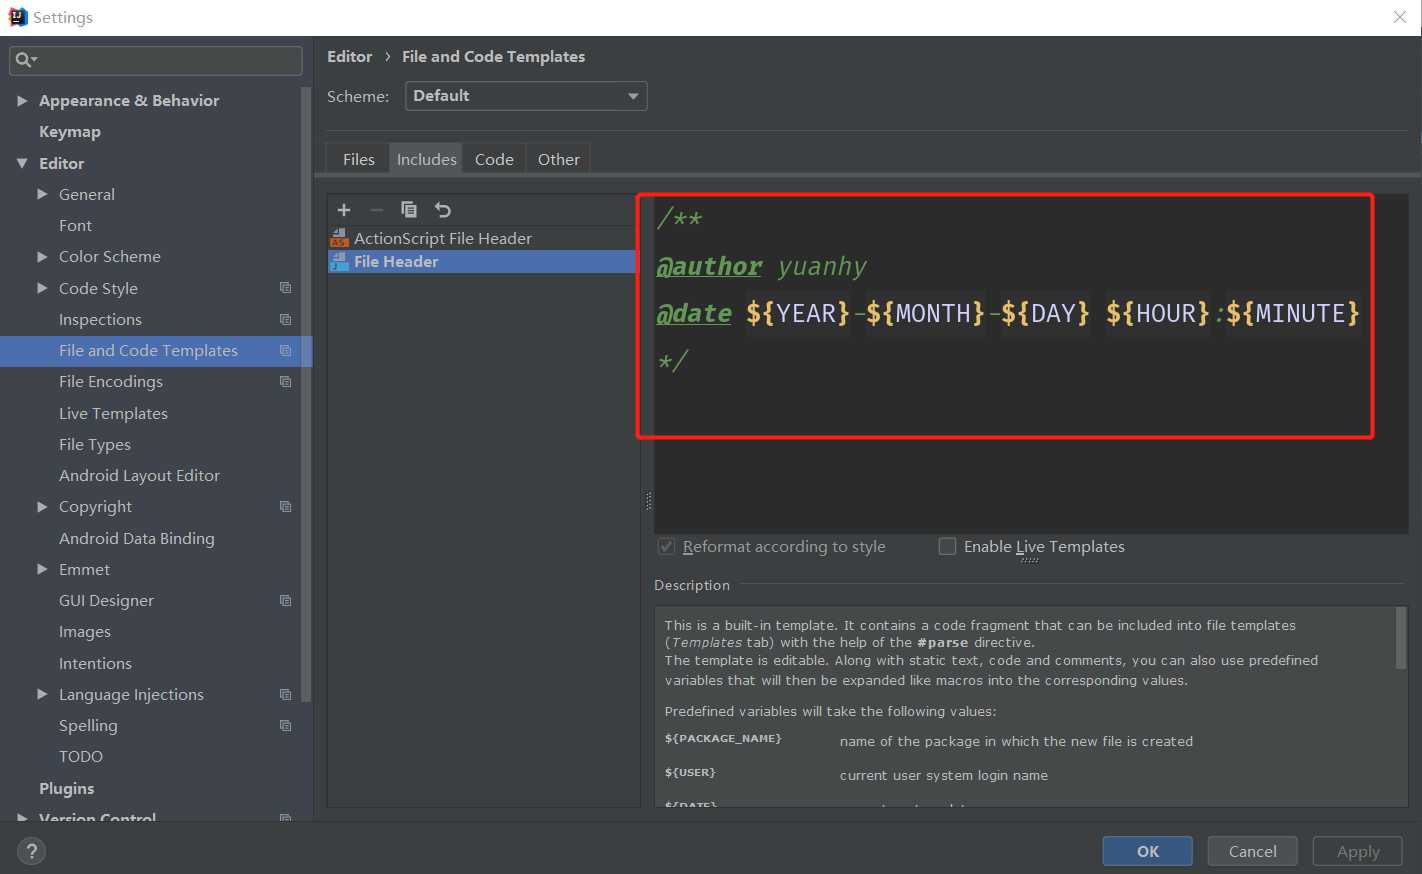Expand the Emmet node arrow

click(42, 569)
